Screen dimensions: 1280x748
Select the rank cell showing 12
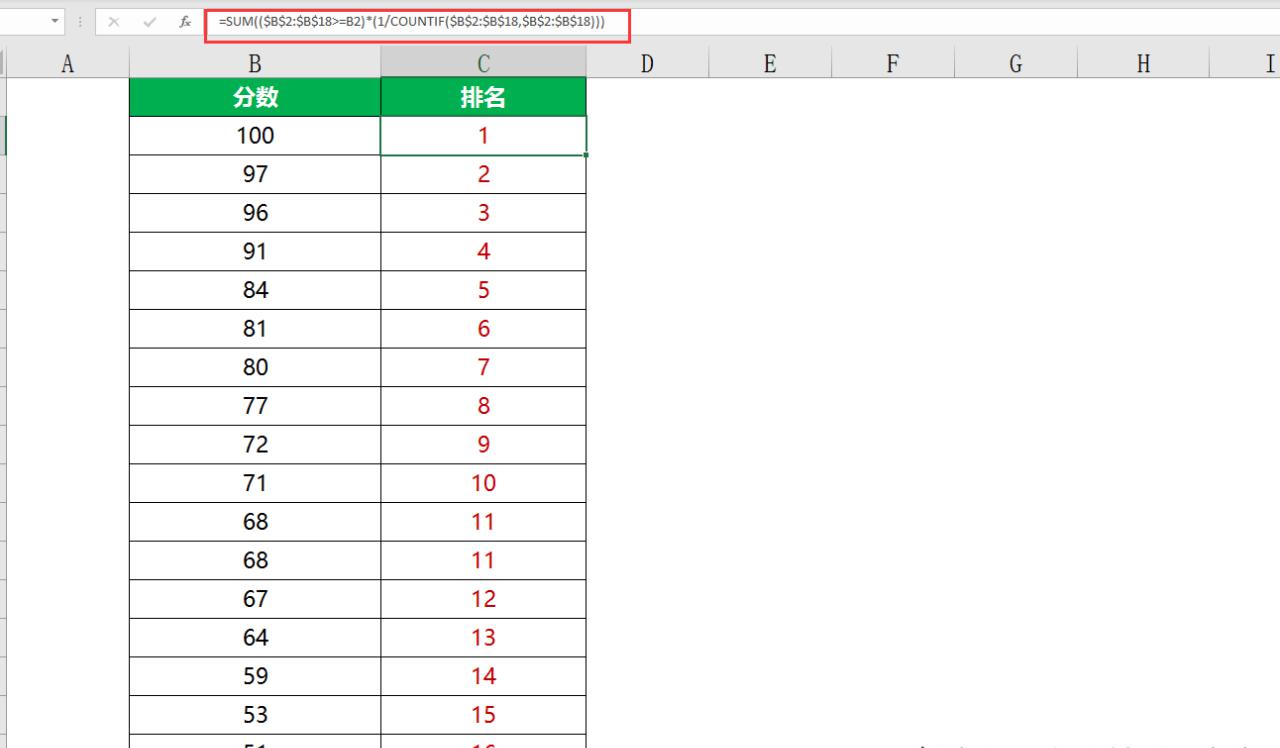click(x=483, y=599)
